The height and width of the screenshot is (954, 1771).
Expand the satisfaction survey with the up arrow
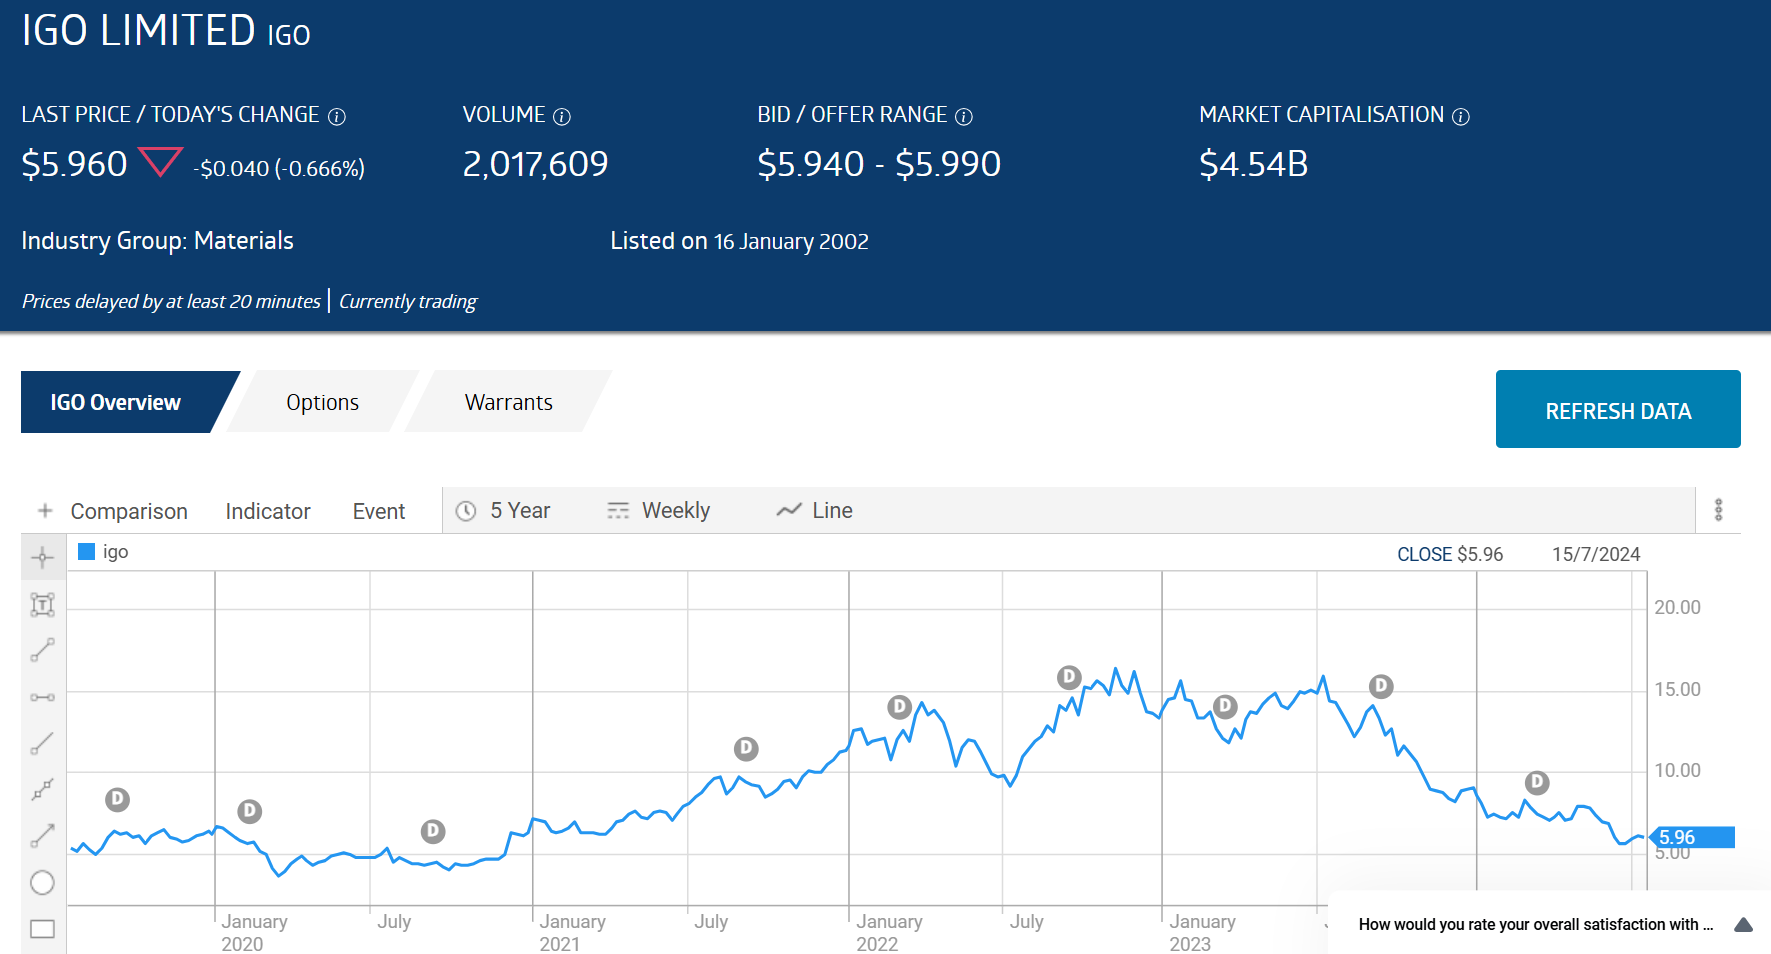[1744, 924]
